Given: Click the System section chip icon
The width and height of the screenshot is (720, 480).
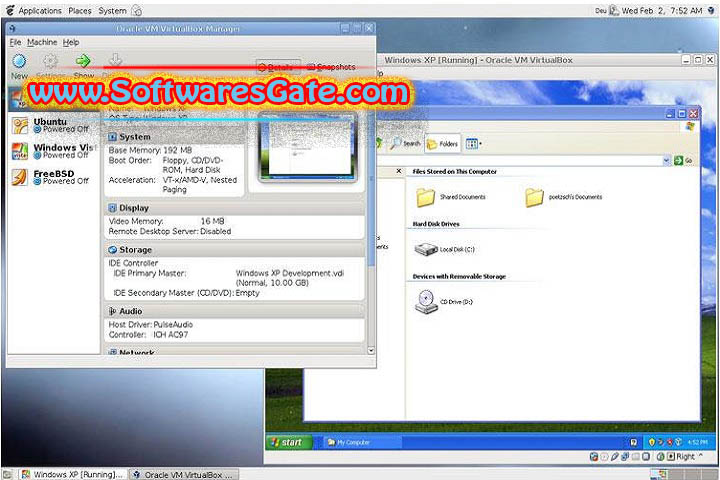Looking at the screenshot, I should pos(112,137).
